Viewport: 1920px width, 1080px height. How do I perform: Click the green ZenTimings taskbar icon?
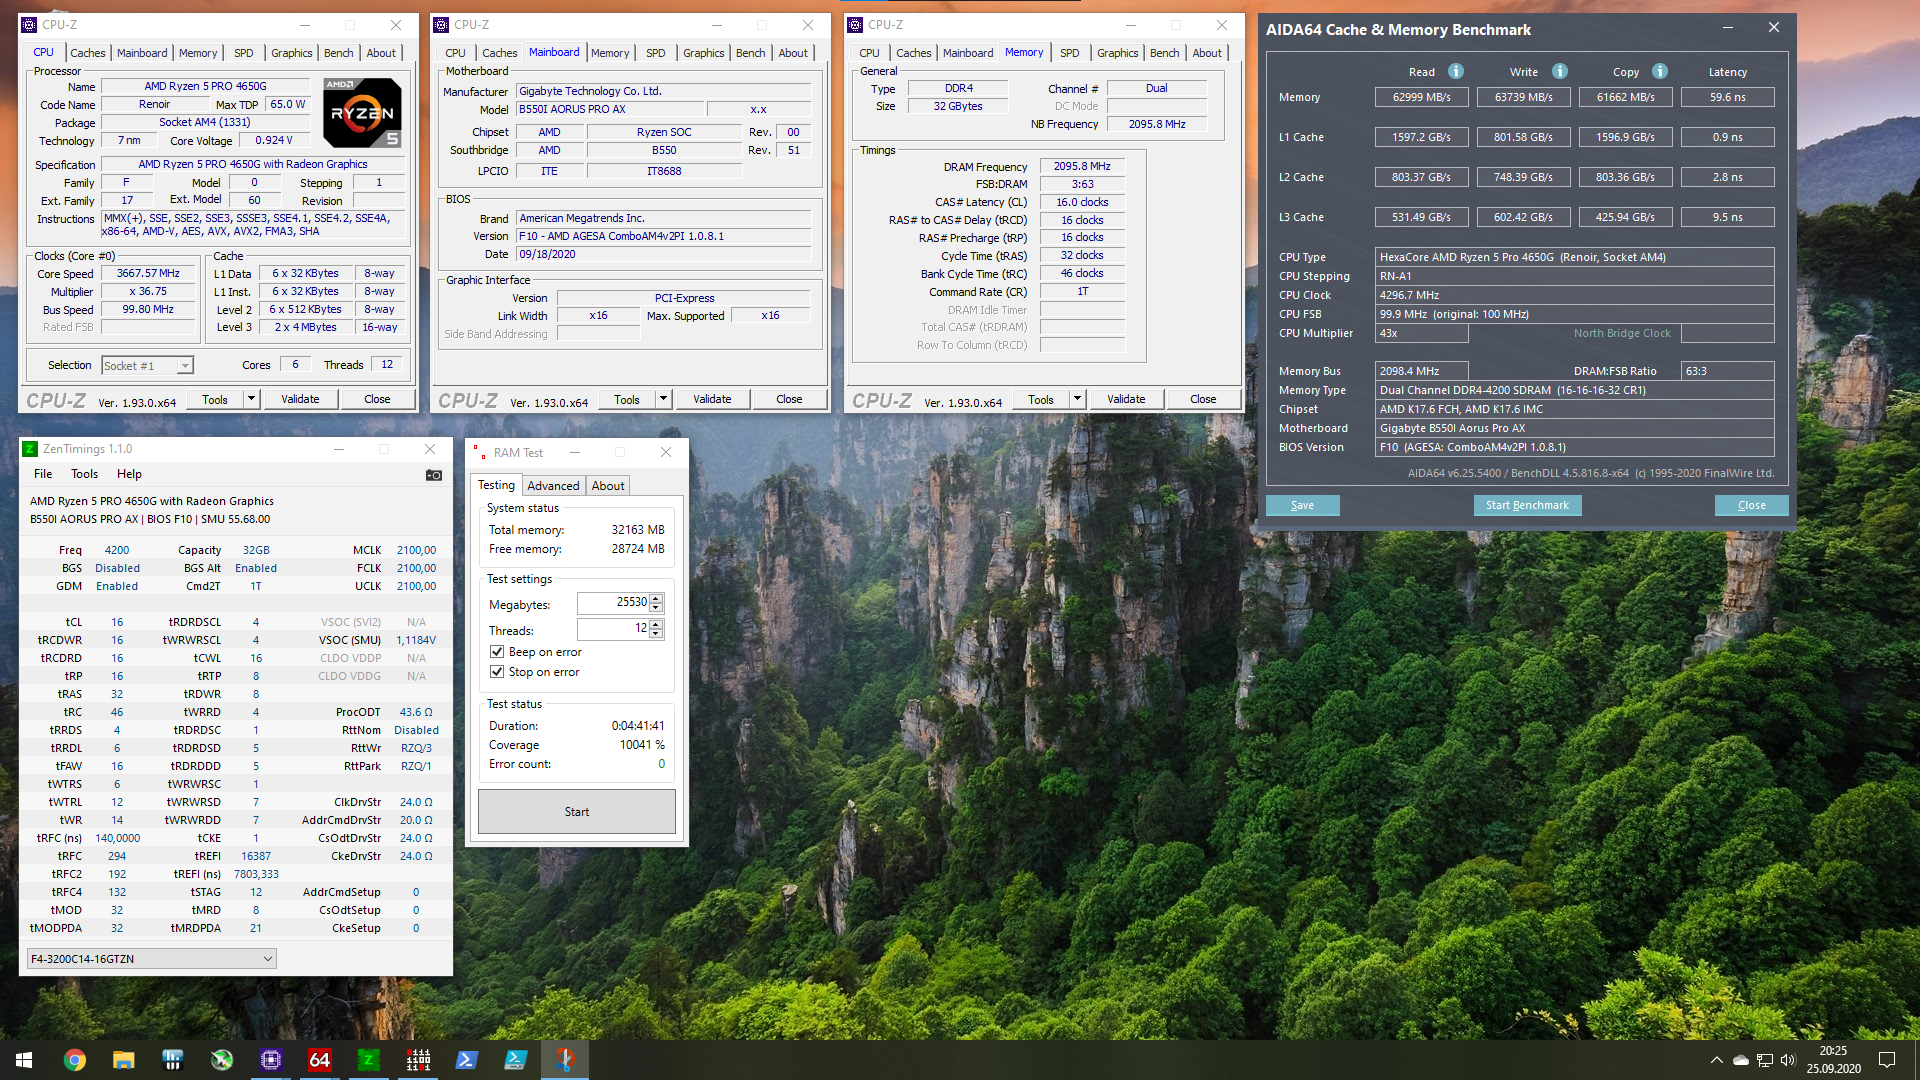[x=368, y=1060]
